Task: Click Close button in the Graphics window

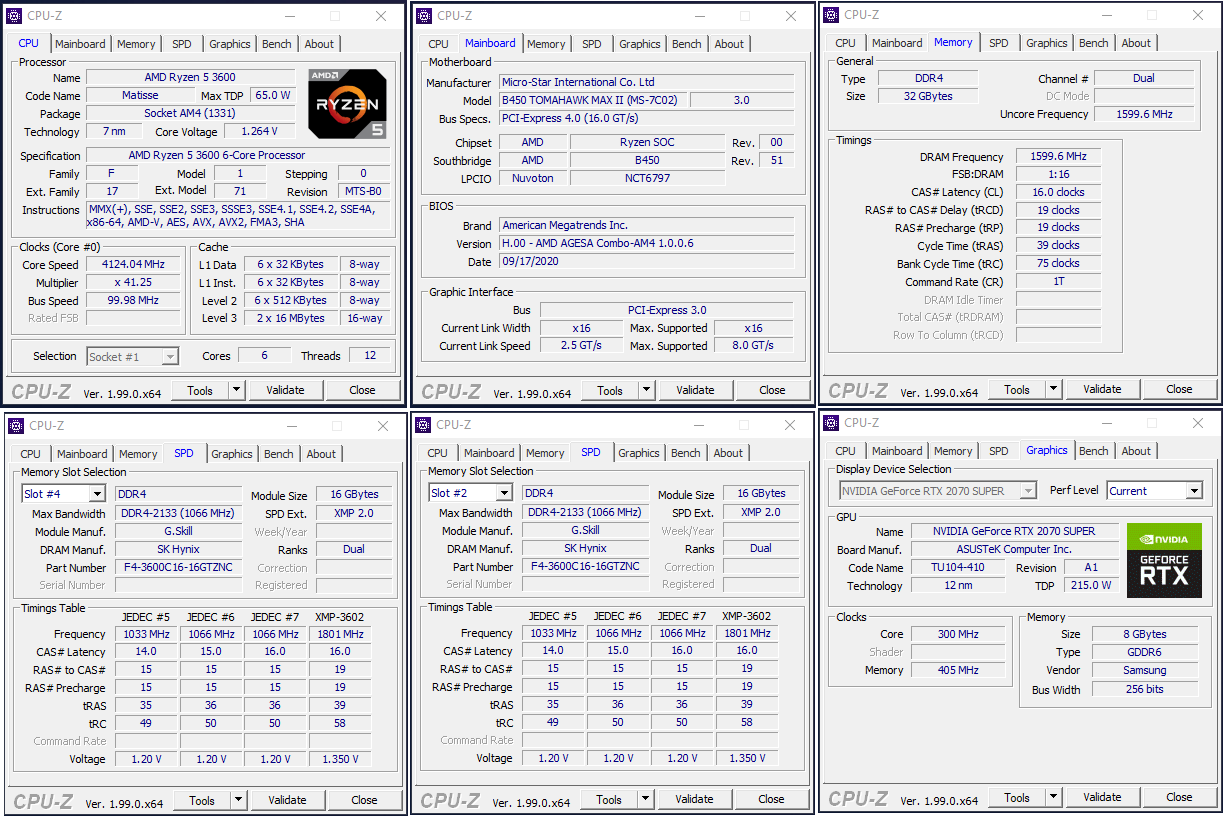Action: pyautogui.click(x=1179, y=797)
